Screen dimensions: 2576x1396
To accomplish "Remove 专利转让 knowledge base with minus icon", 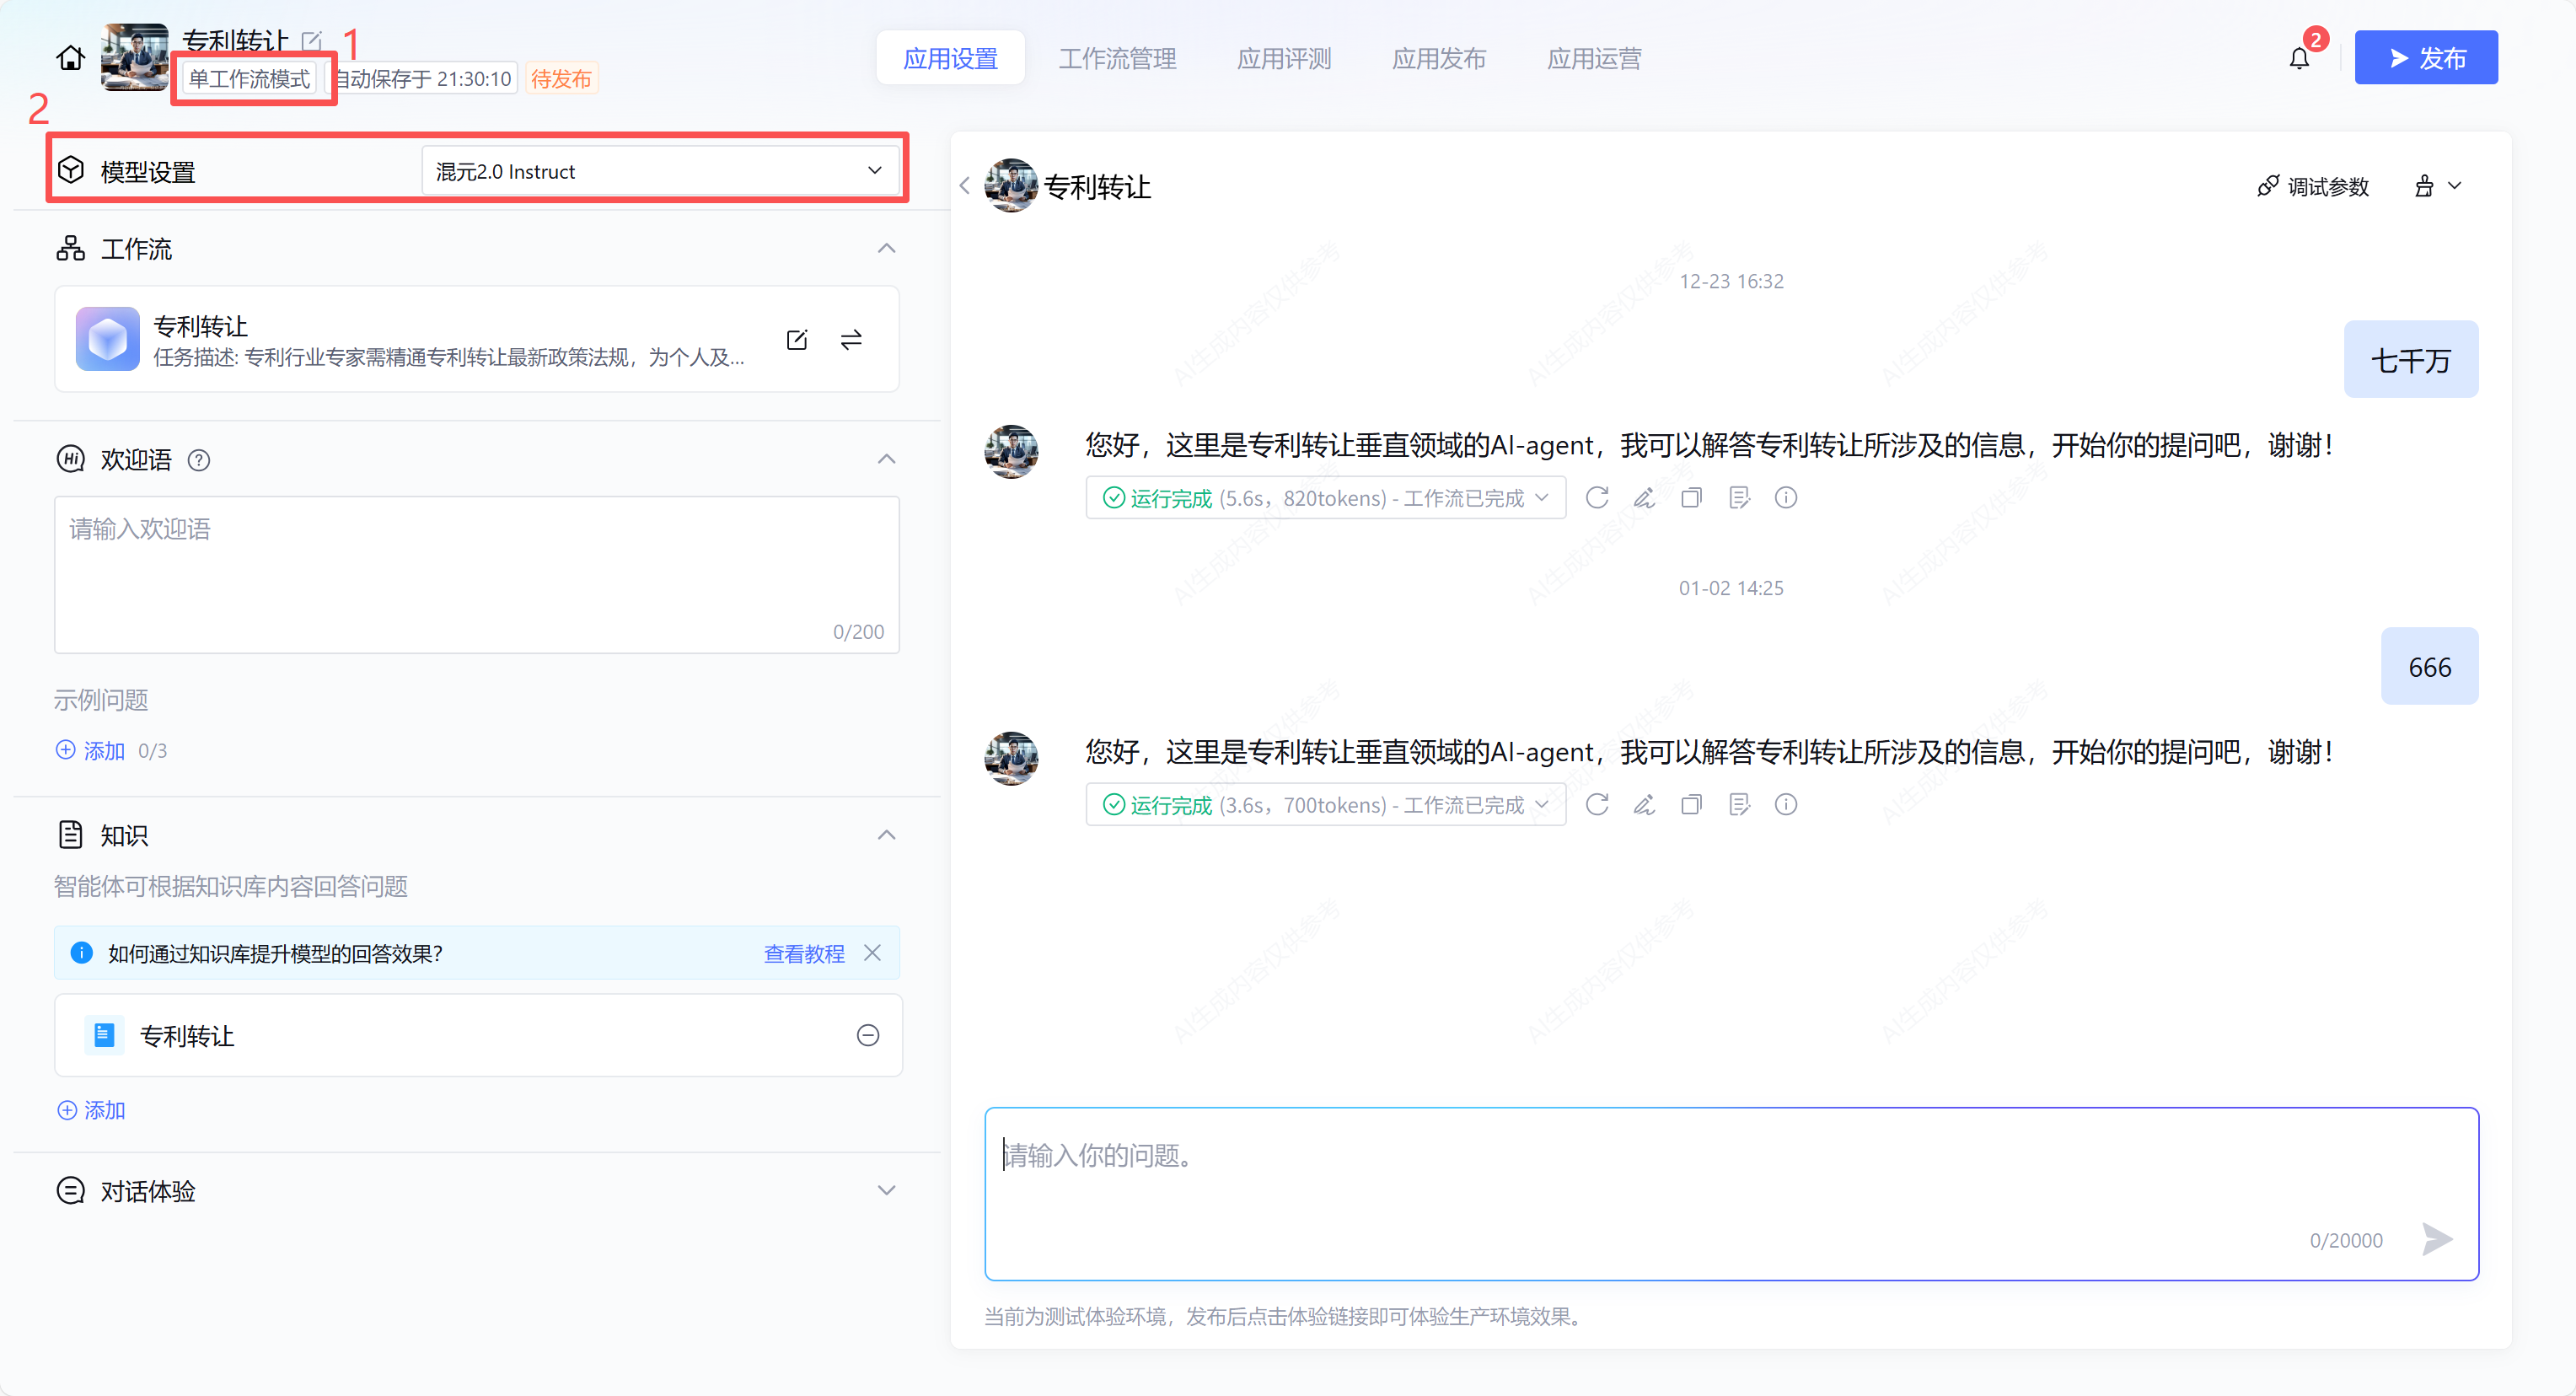I will (x=868, y=1036).
